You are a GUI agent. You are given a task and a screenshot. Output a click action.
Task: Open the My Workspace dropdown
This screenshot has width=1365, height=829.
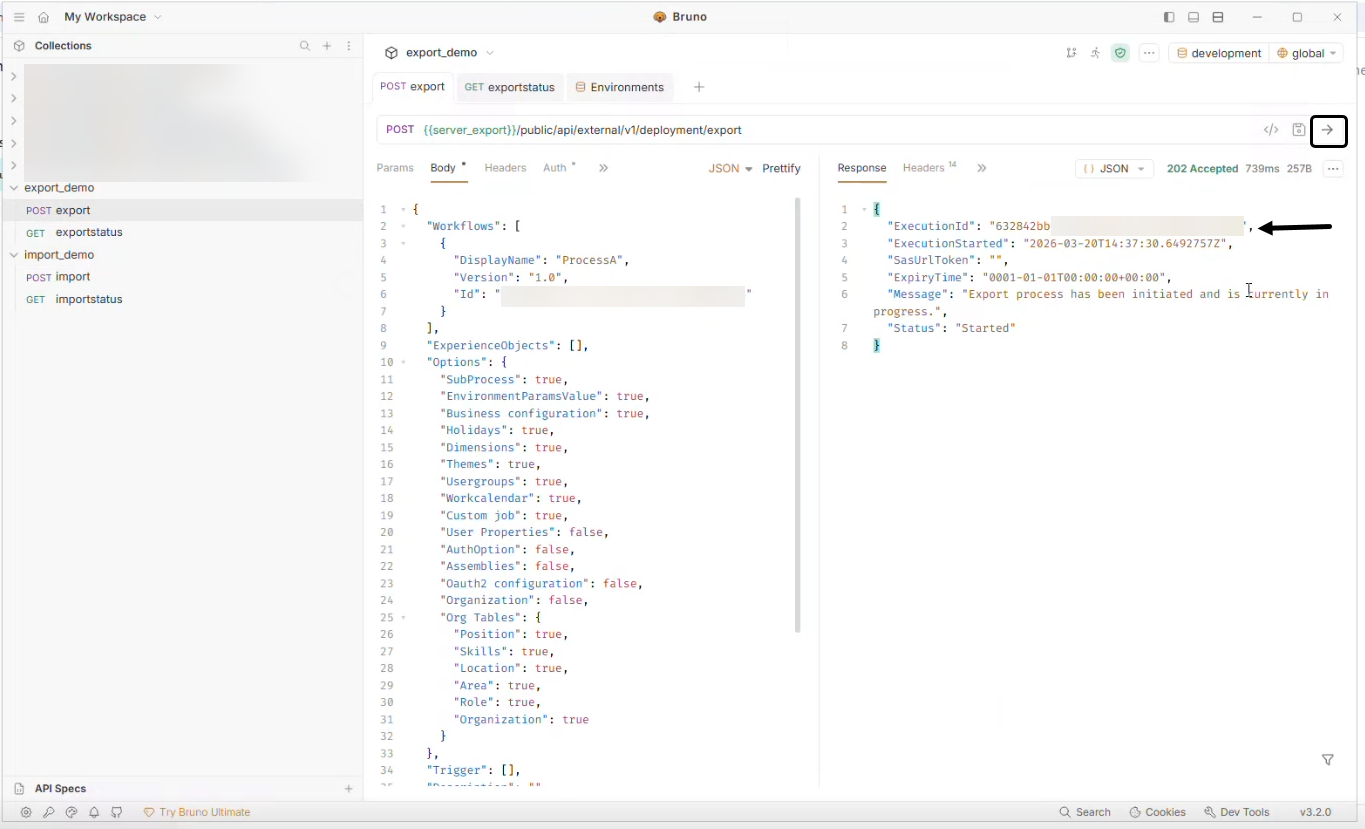pyautogui.click(x=112, y=17)
